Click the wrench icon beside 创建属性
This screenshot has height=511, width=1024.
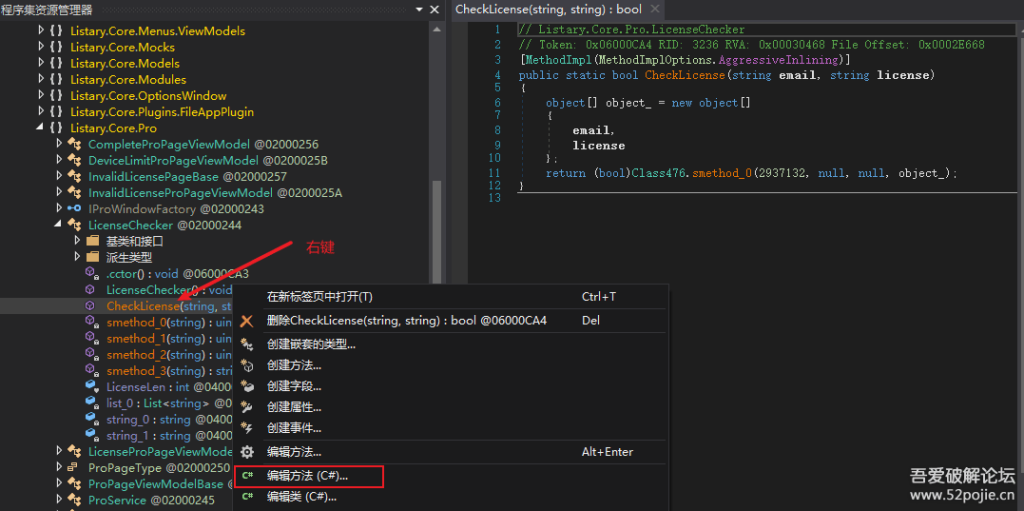click(x=247, y=407)
